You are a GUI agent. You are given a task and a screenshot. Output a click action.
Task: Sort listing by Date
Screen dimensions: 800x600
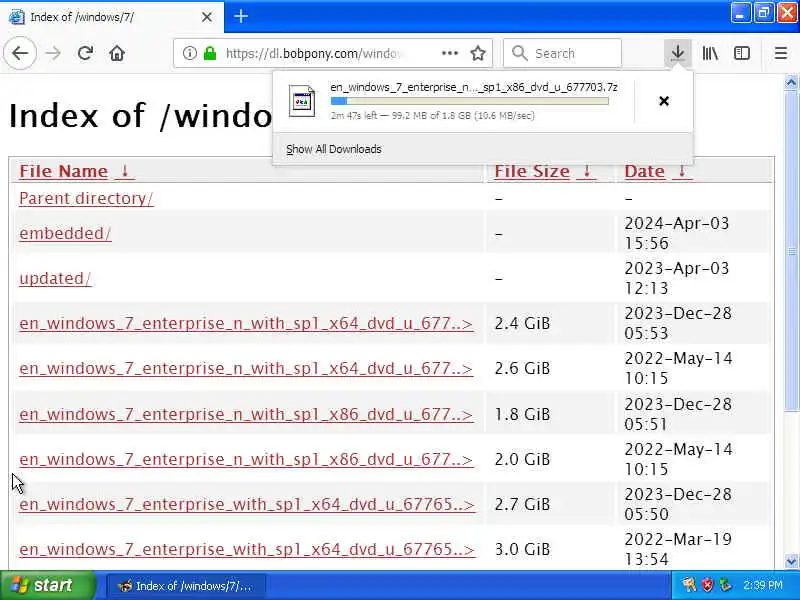(657, 171)
